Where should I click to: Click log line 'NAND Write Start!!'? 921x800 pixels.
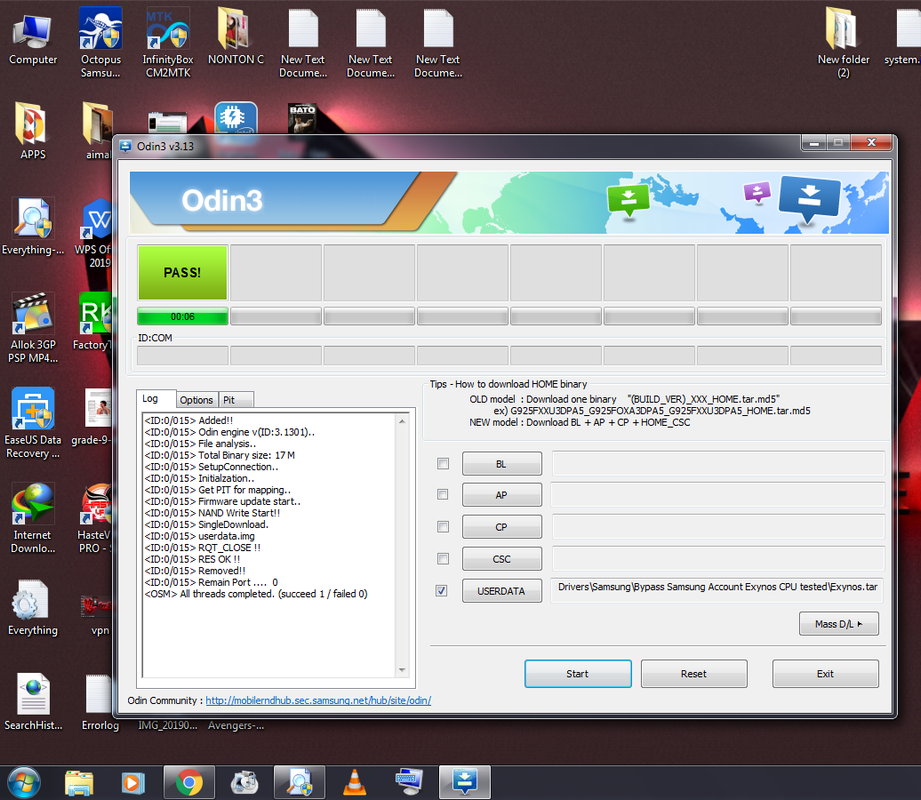pos(212,513)
